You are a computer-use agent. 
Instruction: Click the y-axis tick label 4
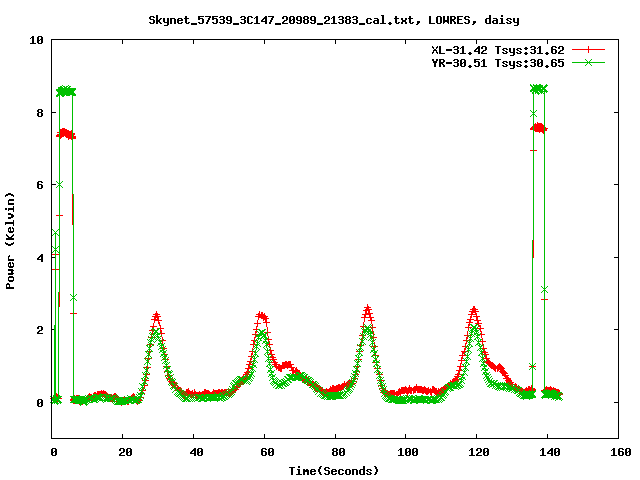coord(40,258)
